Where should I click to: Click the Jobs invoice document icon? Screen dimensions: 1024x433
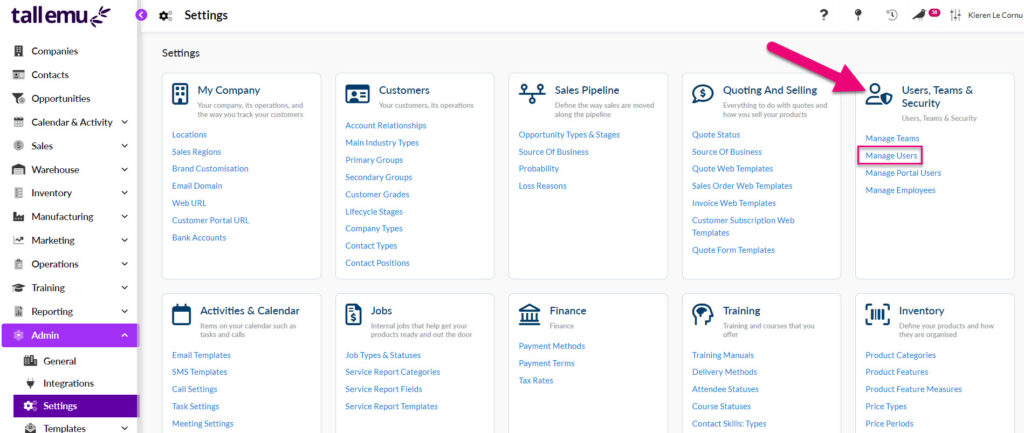353,314
